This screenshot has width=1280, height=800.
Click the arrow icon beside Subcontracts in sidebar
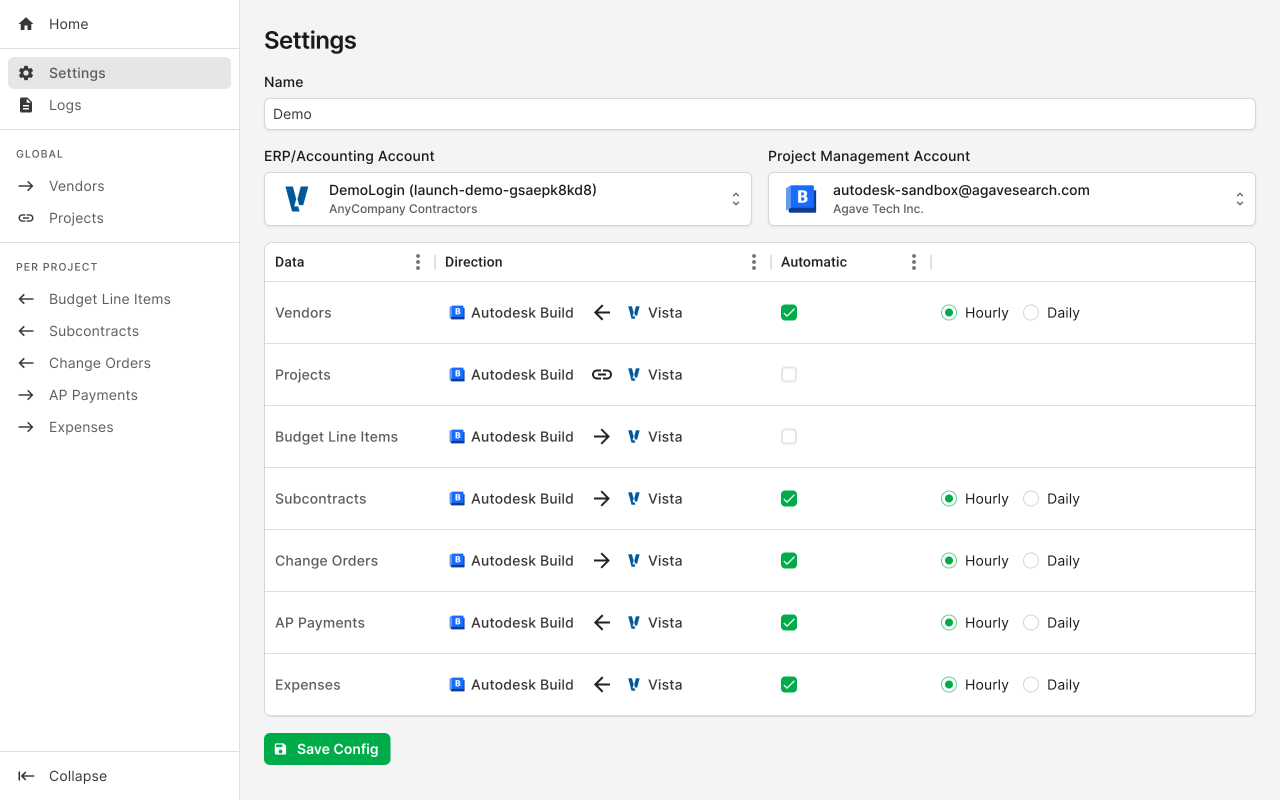[26, 331]
